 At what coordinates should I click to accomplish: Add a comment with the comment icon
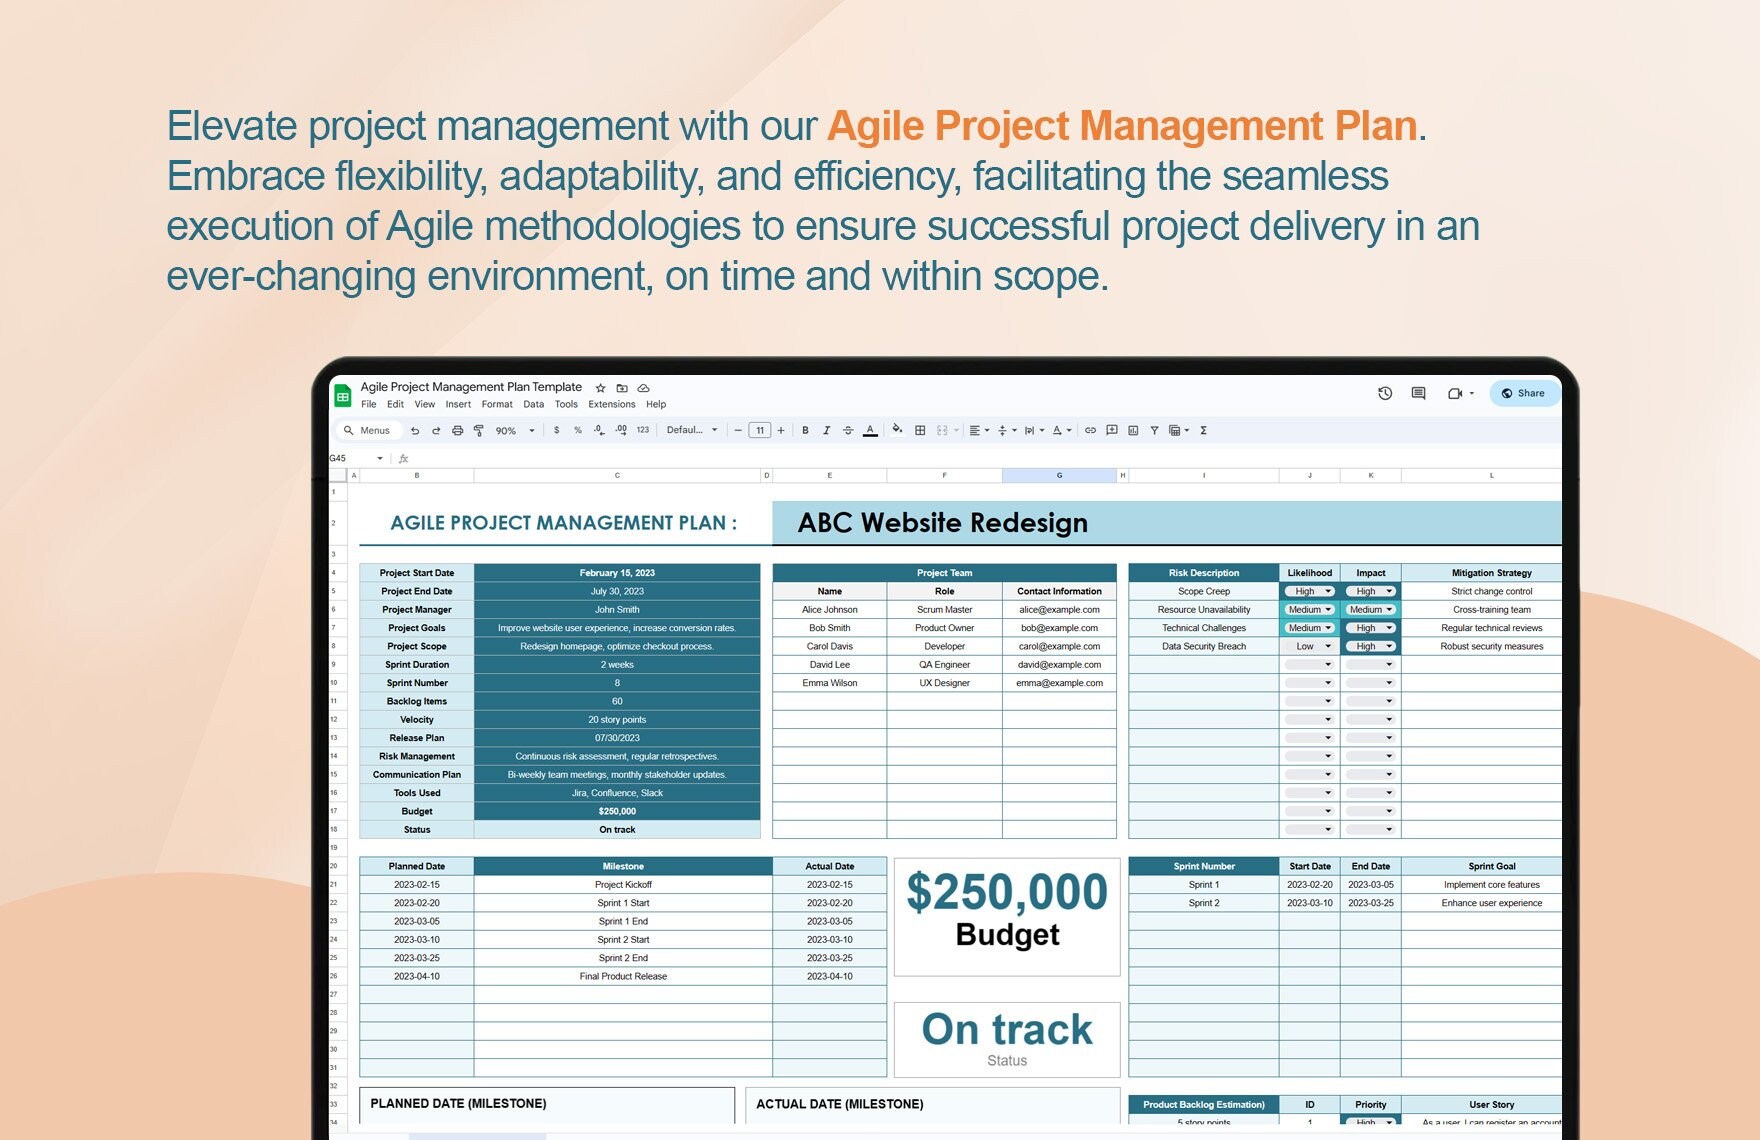1111,429
